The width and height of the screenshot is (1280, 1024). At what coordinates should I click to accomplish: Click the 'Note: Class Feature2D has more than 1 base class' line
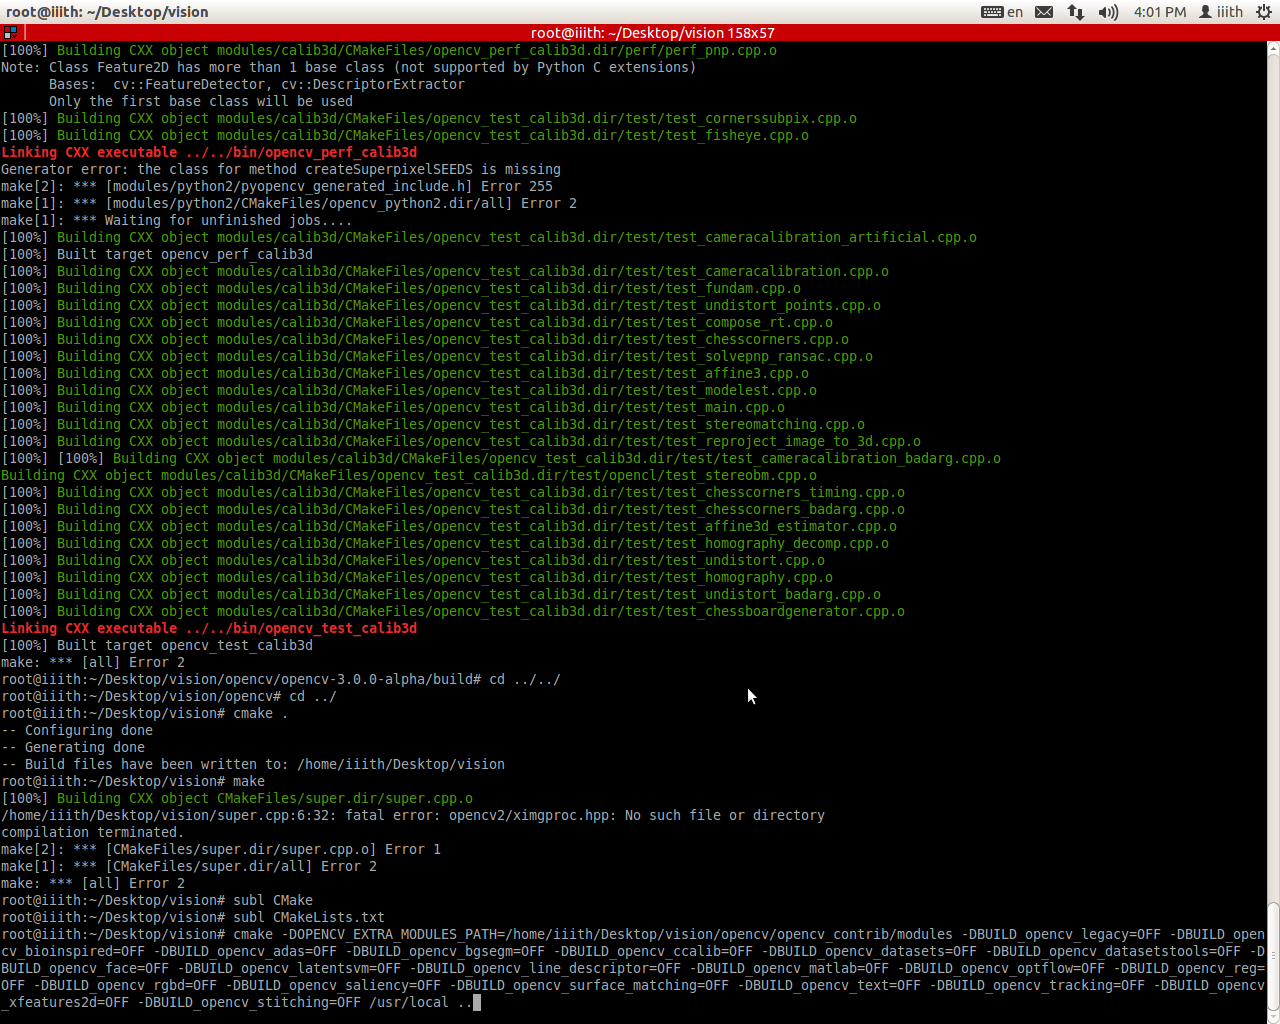click(x=348, y=67)
